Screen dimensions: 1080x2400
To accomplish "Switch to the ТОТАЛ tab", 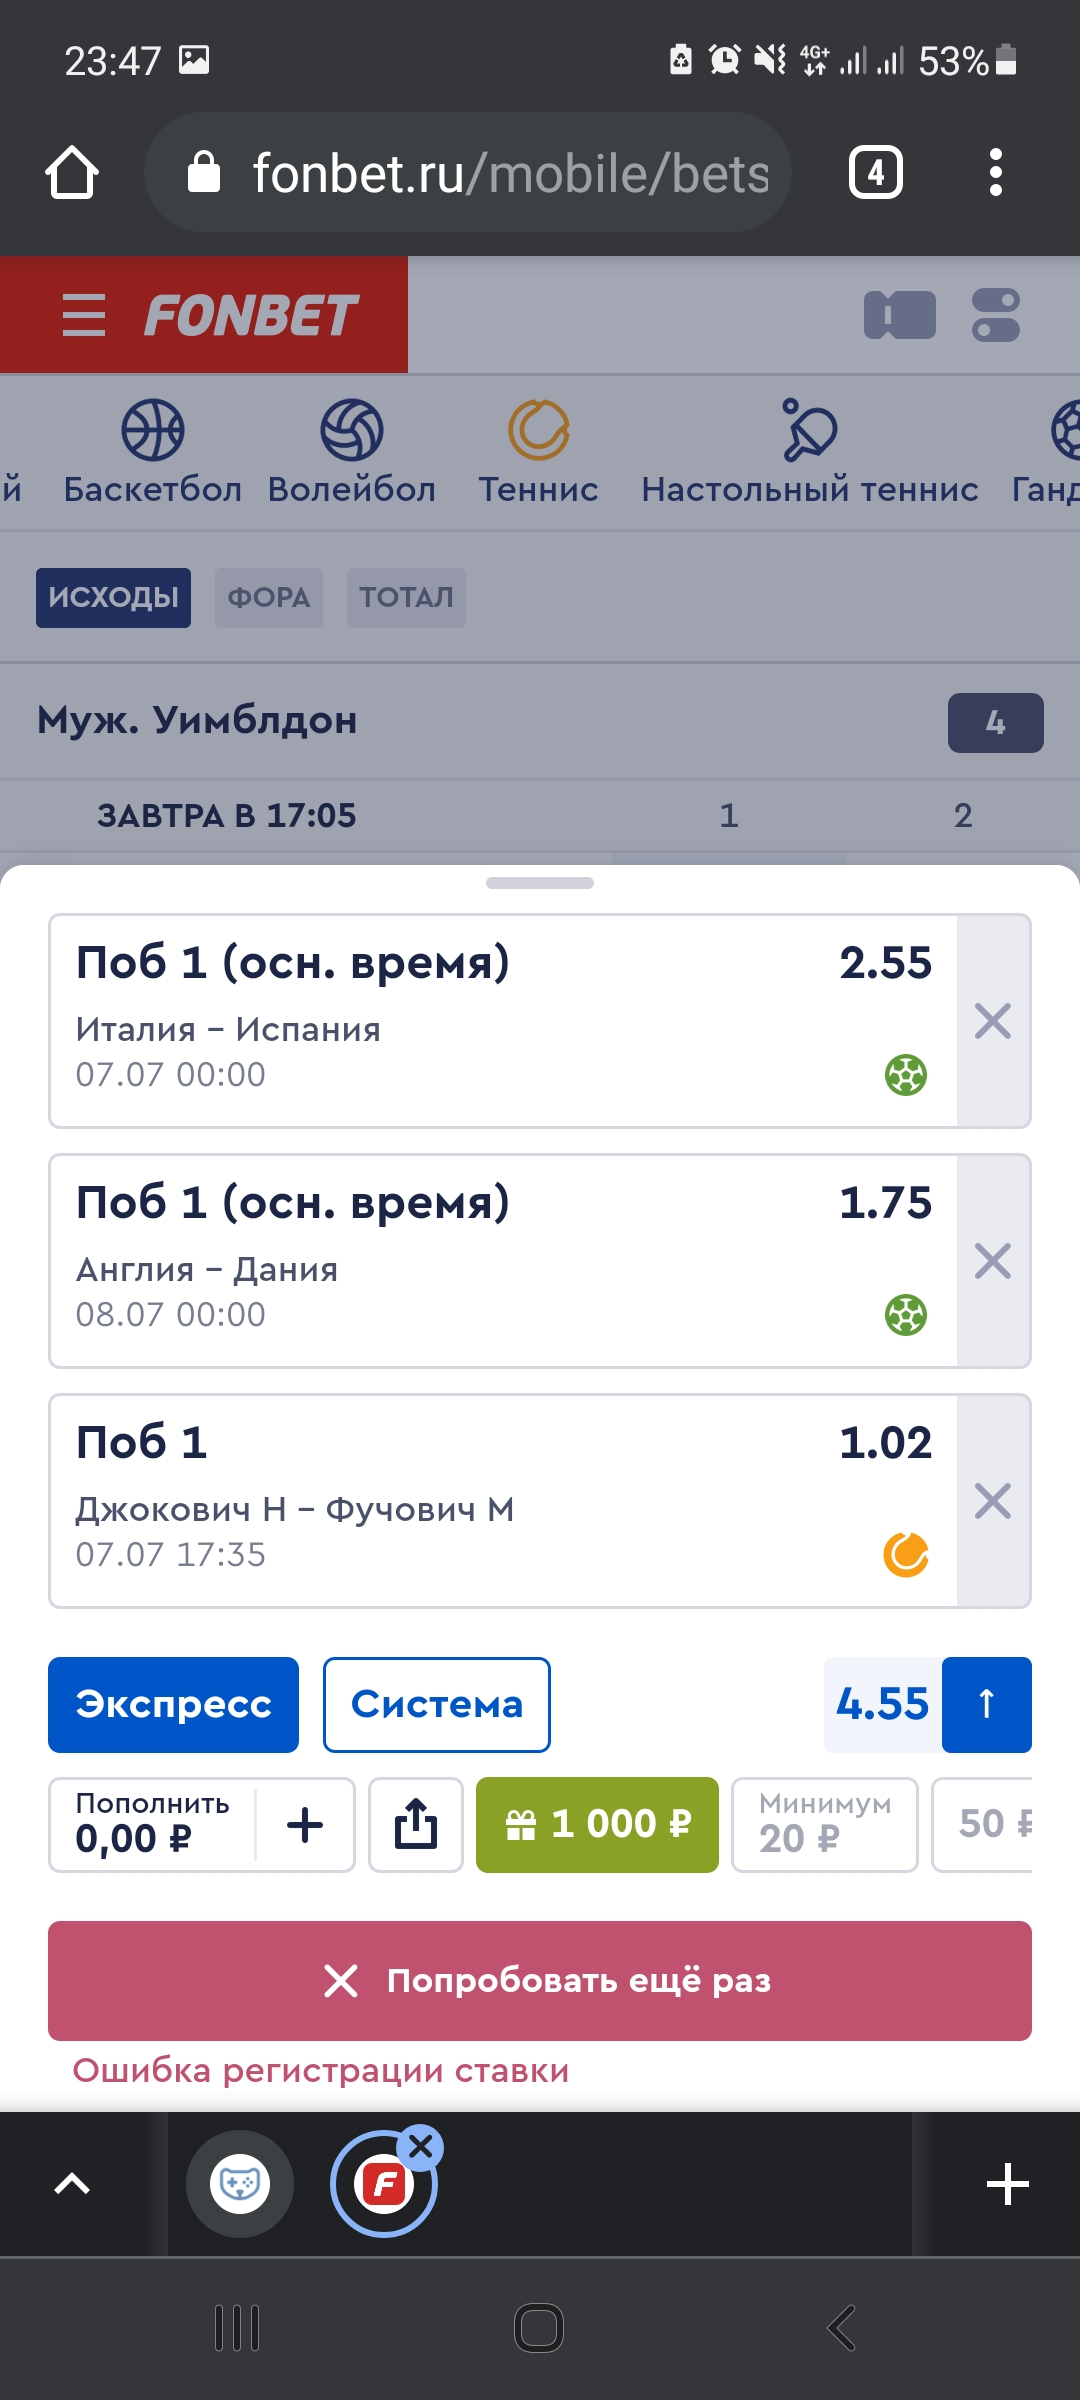I will tap(406, 598).
